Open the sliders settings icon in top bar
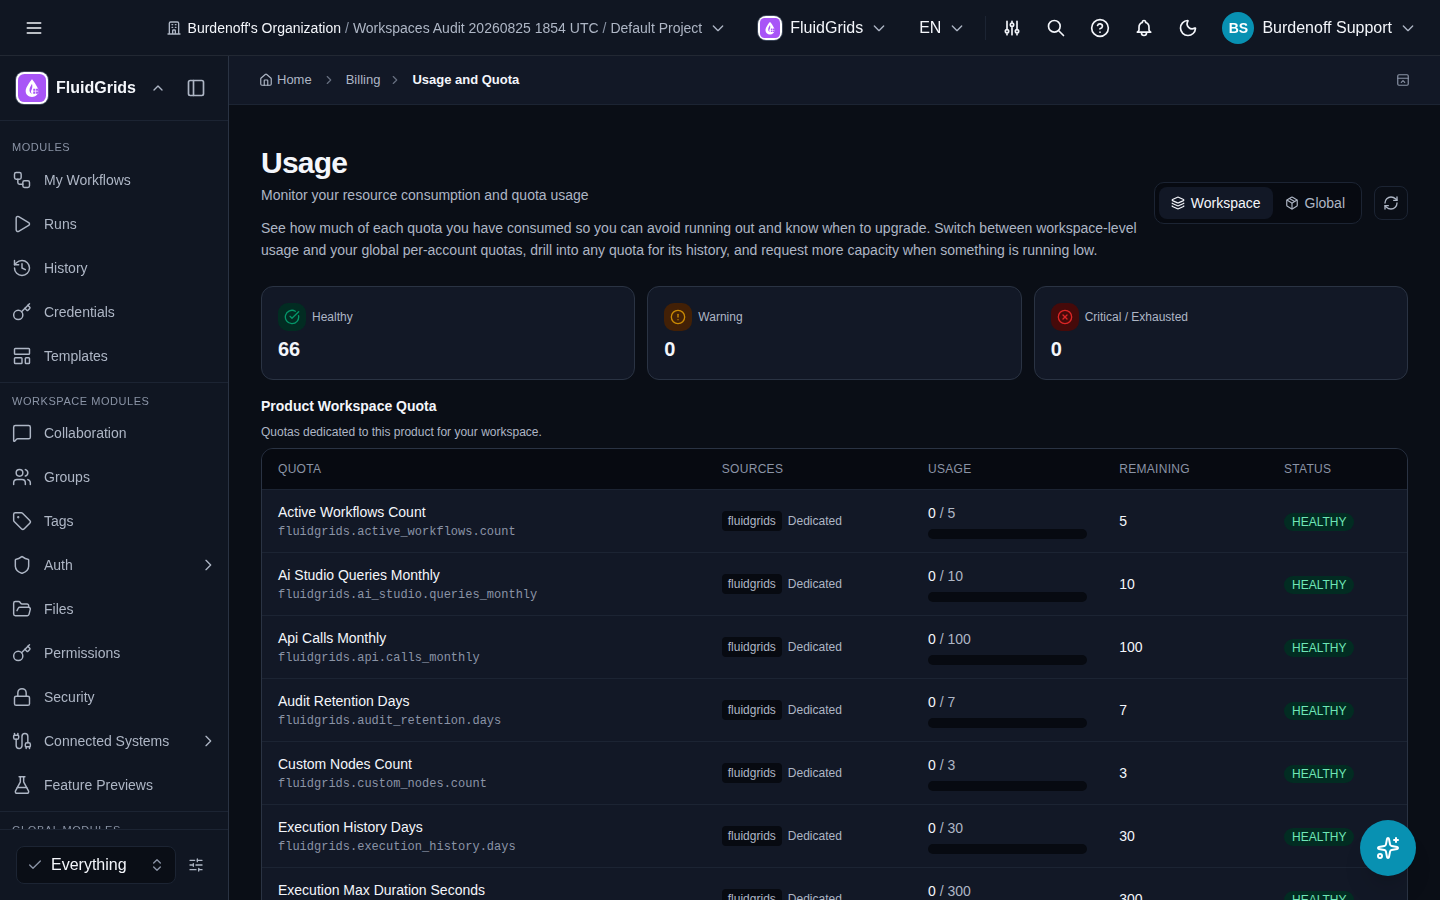Image resolution: width=1440 pixels, height=900 pixels. click(1012, 28)
